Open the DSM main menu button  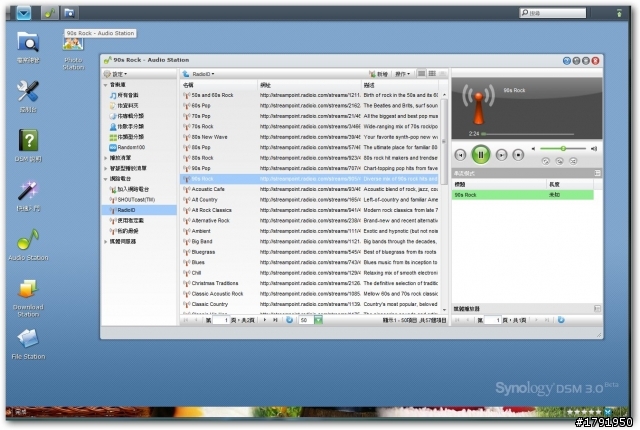tap(24, 13)
